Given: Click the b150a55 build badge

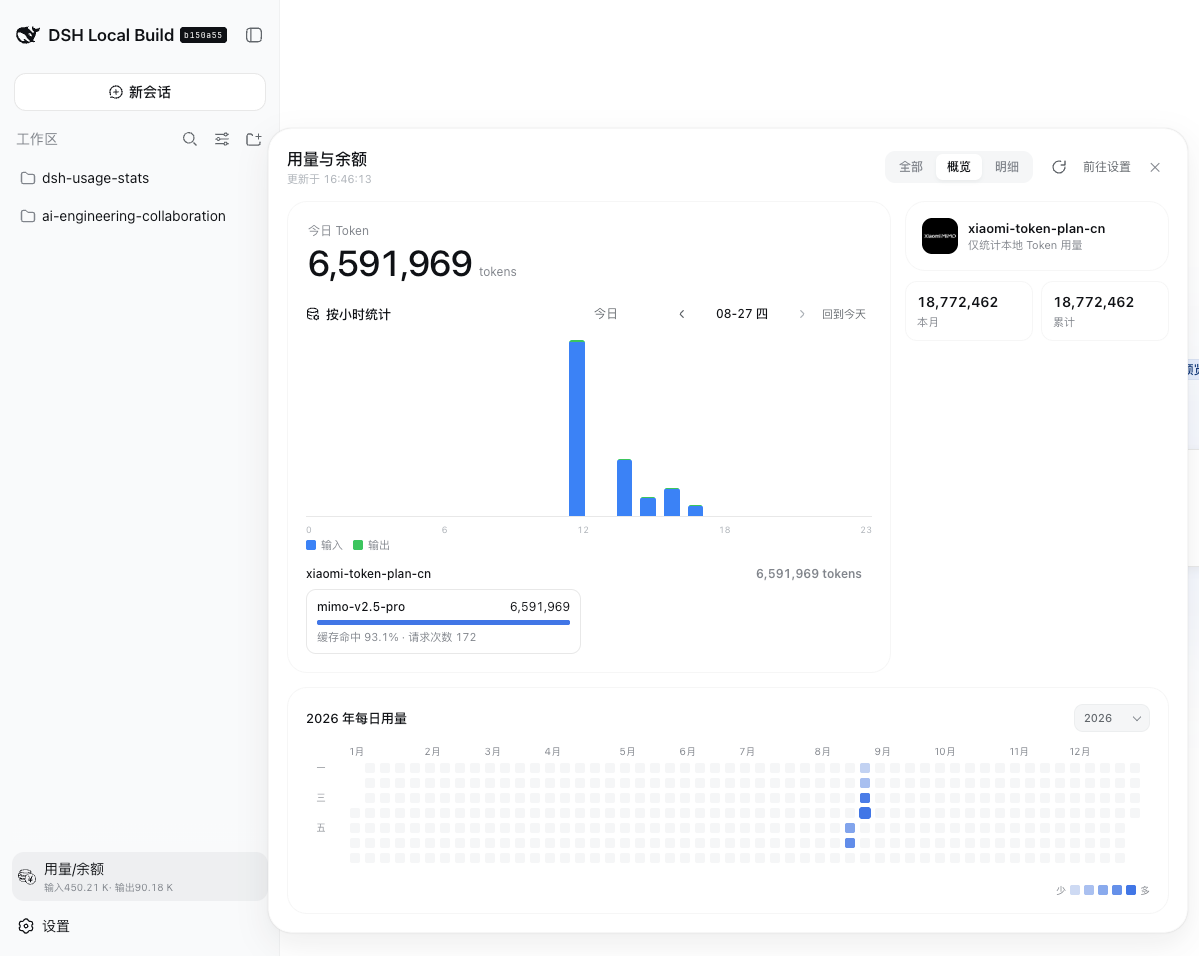Looking at the screenshot, I should click(x=203, y=35).
